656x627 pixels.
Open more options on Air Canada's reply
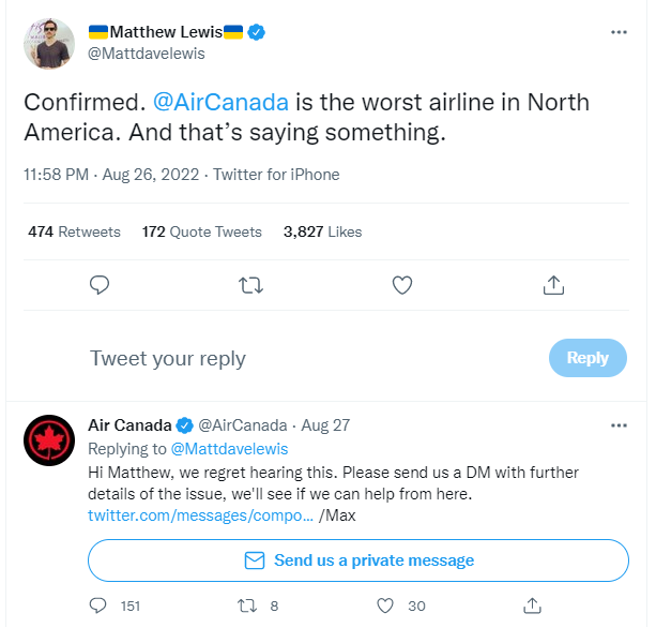click(619, 425)
